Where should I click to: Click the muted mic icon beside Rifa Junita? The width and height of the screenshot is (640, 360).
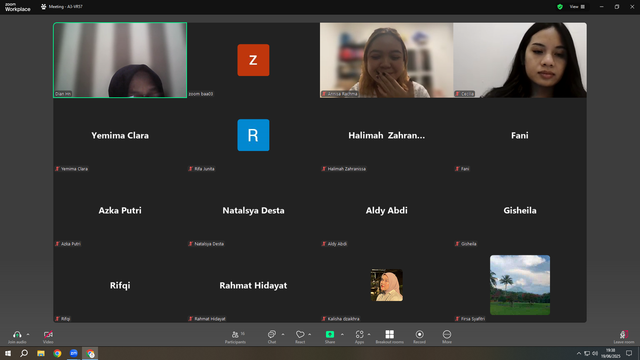click(191, 169)
